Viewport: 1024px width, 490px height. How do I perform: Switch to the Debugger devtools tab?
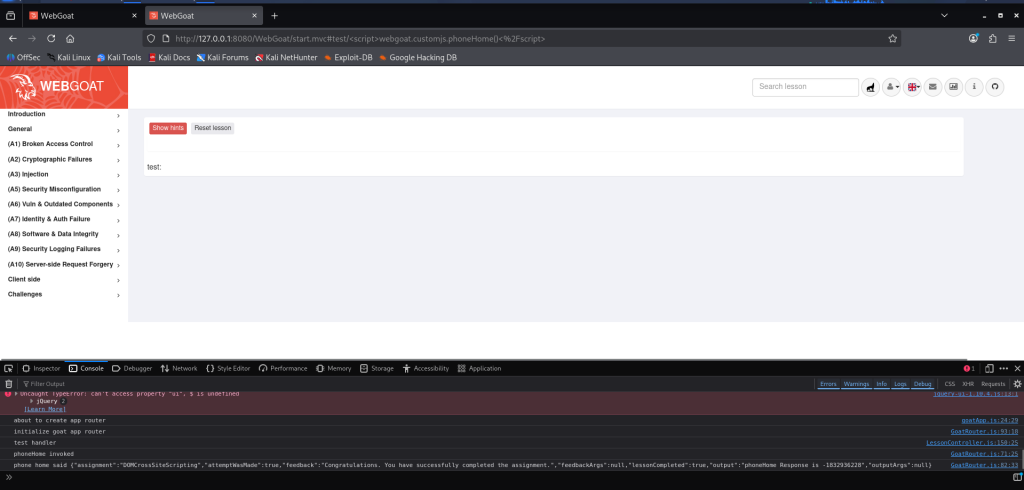[132, 368]
